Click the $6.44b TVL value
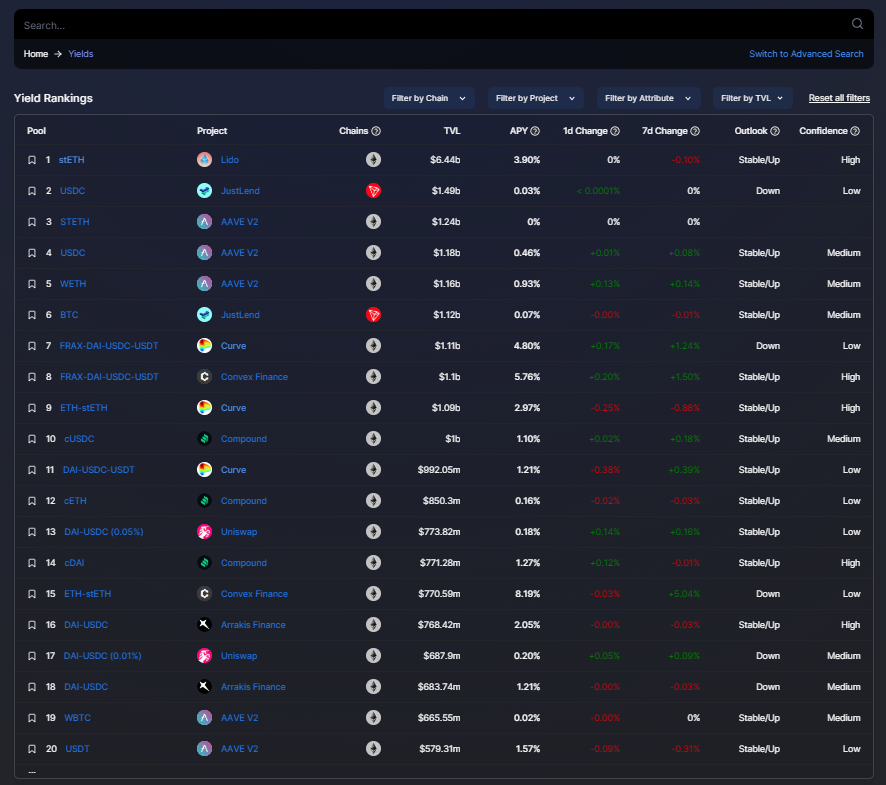The image size is (886, 785). tap(445, 160)
